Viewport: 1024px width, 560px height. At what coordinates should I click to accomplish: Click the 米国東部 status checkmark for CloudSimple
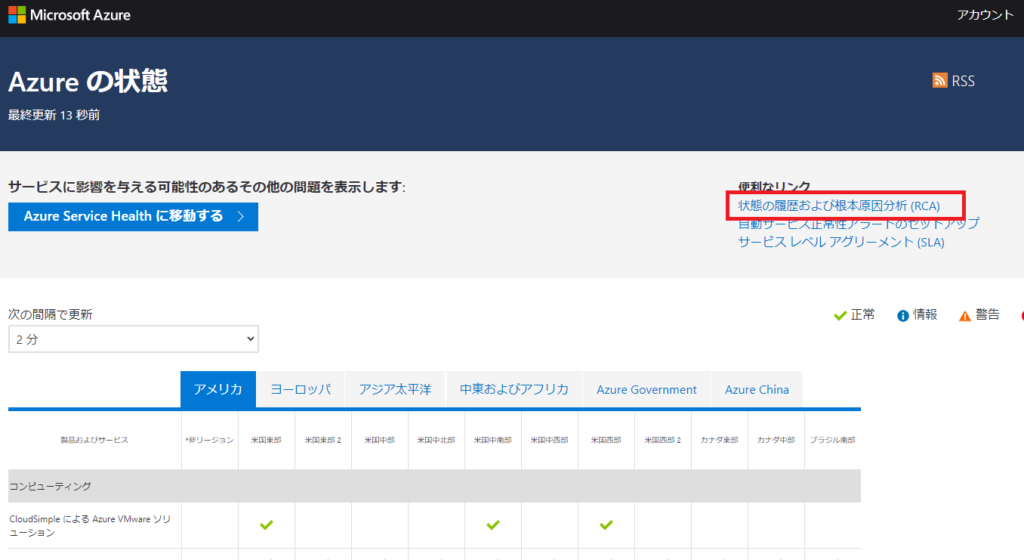click(266, 525)
